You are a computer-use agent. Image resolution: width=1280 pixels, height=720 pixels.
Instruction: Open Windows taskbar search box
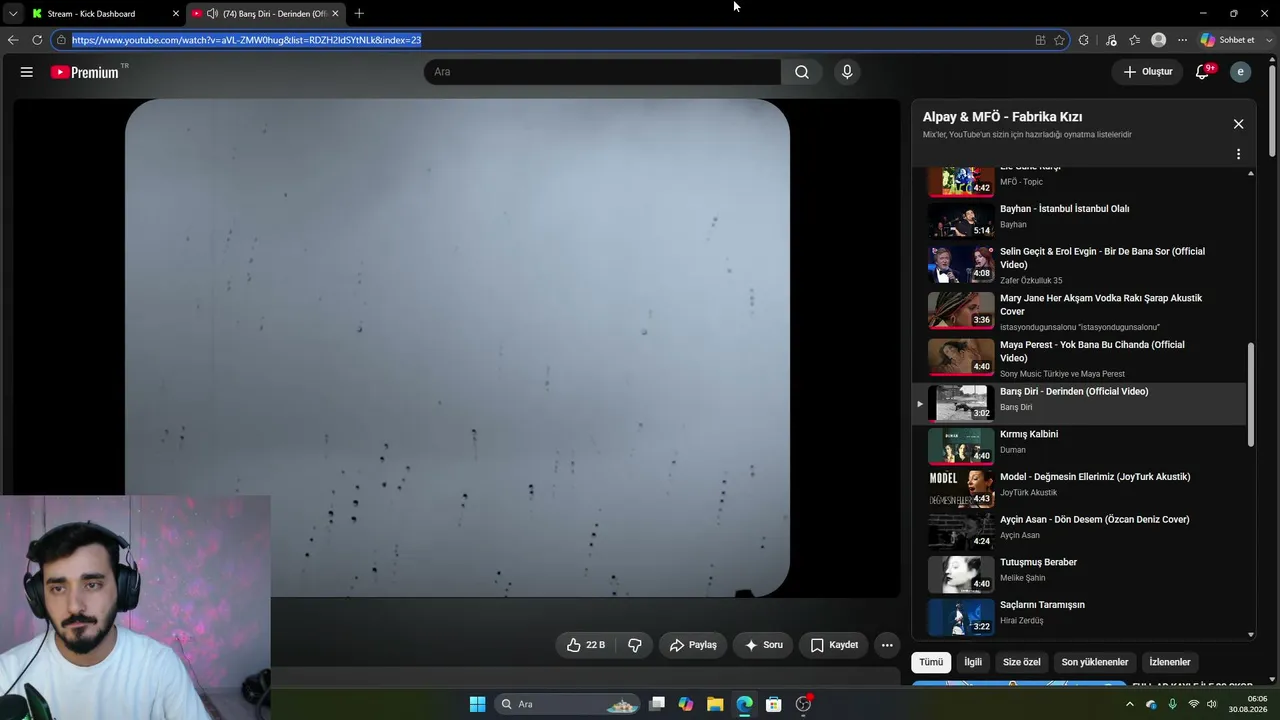[x=568, y=704]
